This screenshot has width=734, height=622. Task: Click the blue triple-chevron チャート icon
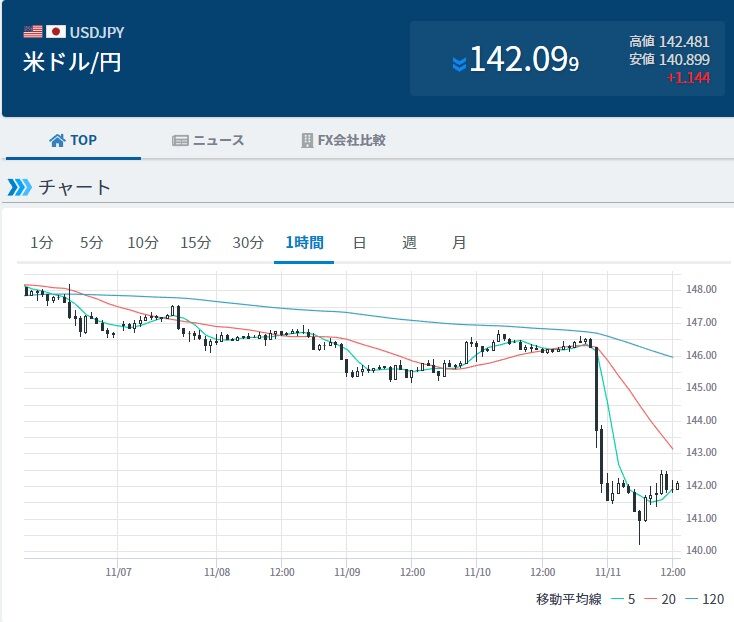19,187
